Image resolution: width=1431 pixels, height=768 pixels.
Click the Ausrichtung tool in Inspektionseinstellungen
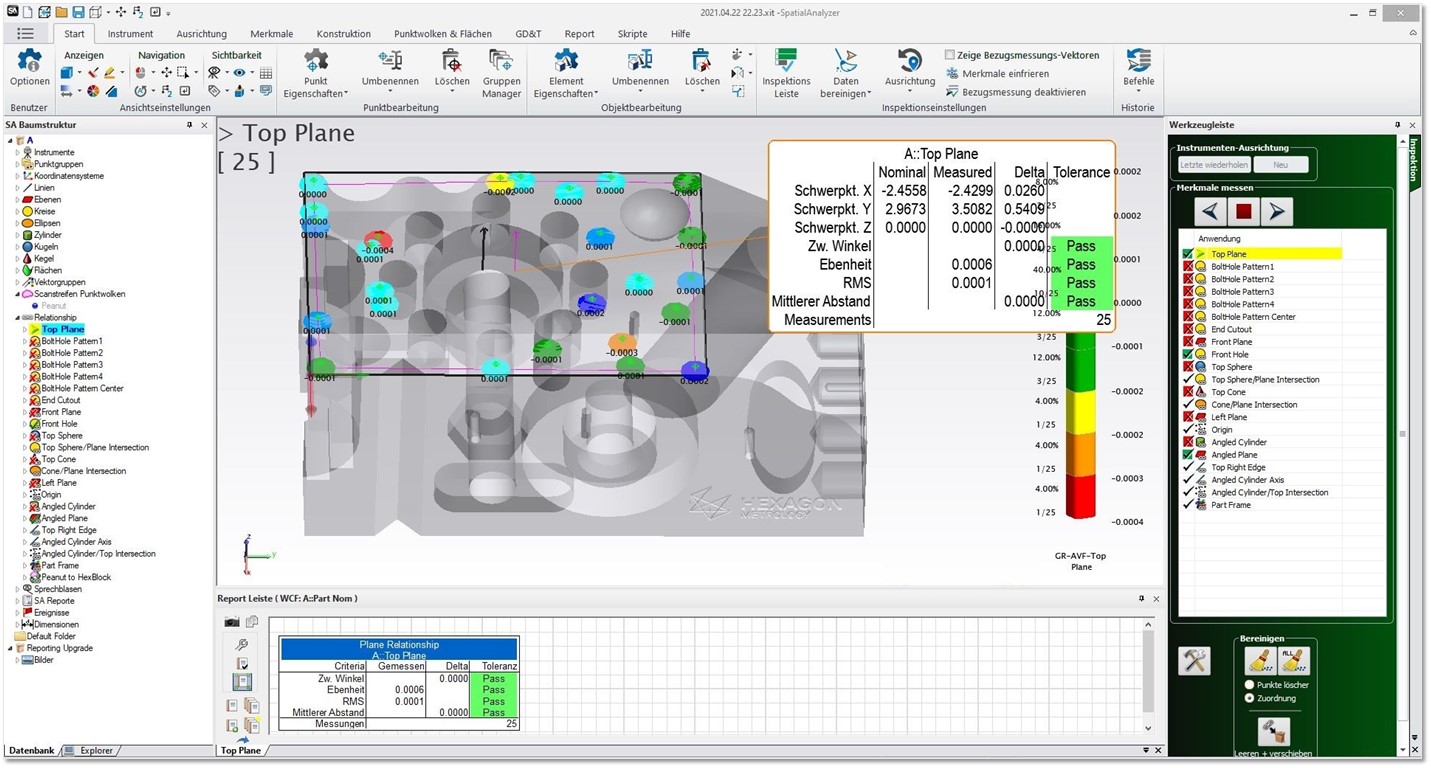pos(908,70)
